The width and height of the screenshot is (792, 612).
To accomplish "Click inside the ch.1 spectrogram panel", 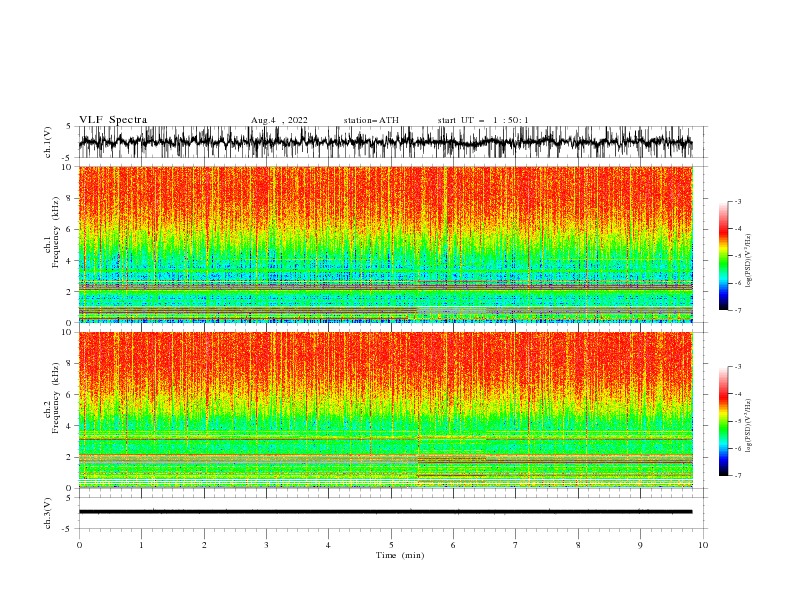I will point(385,244).
